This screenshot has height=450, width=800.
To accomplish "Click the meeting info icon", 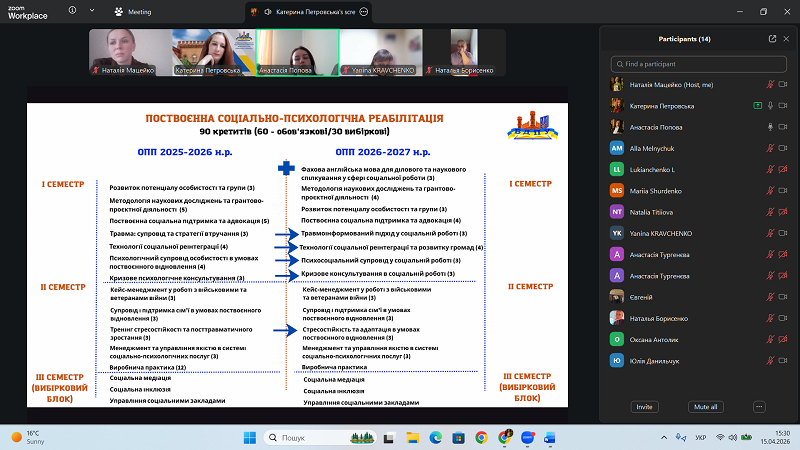I will coord(74,12).
